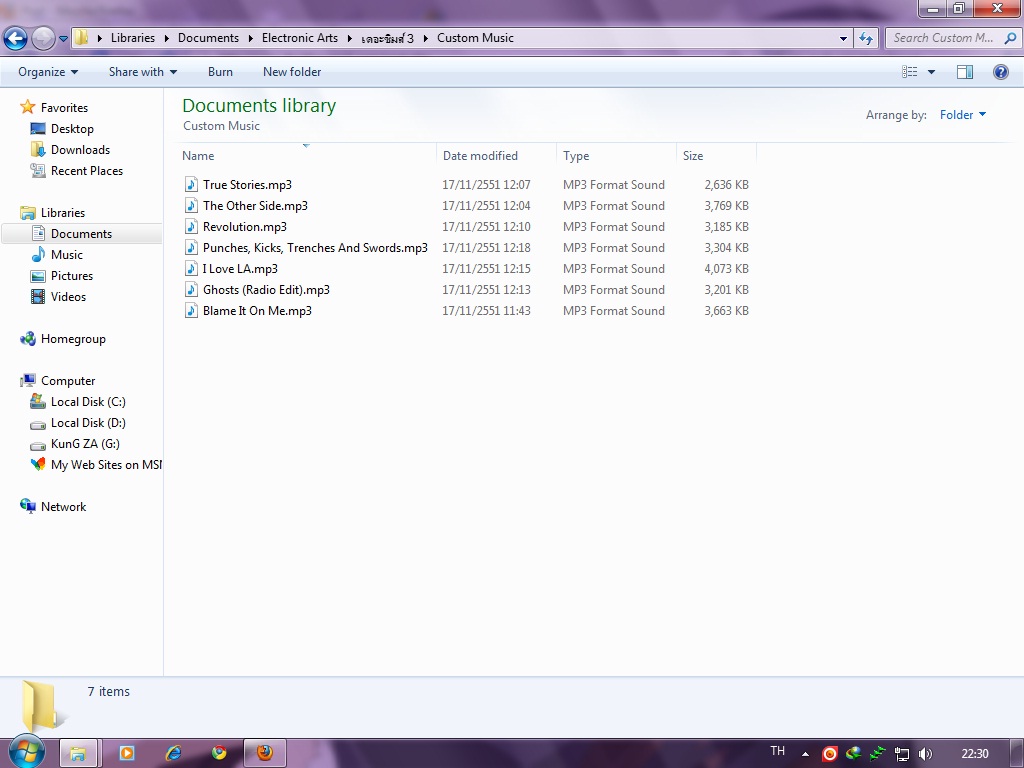Open Google Chrome from taskbar
Screen dimensions: 1024x768
(219, 754)
